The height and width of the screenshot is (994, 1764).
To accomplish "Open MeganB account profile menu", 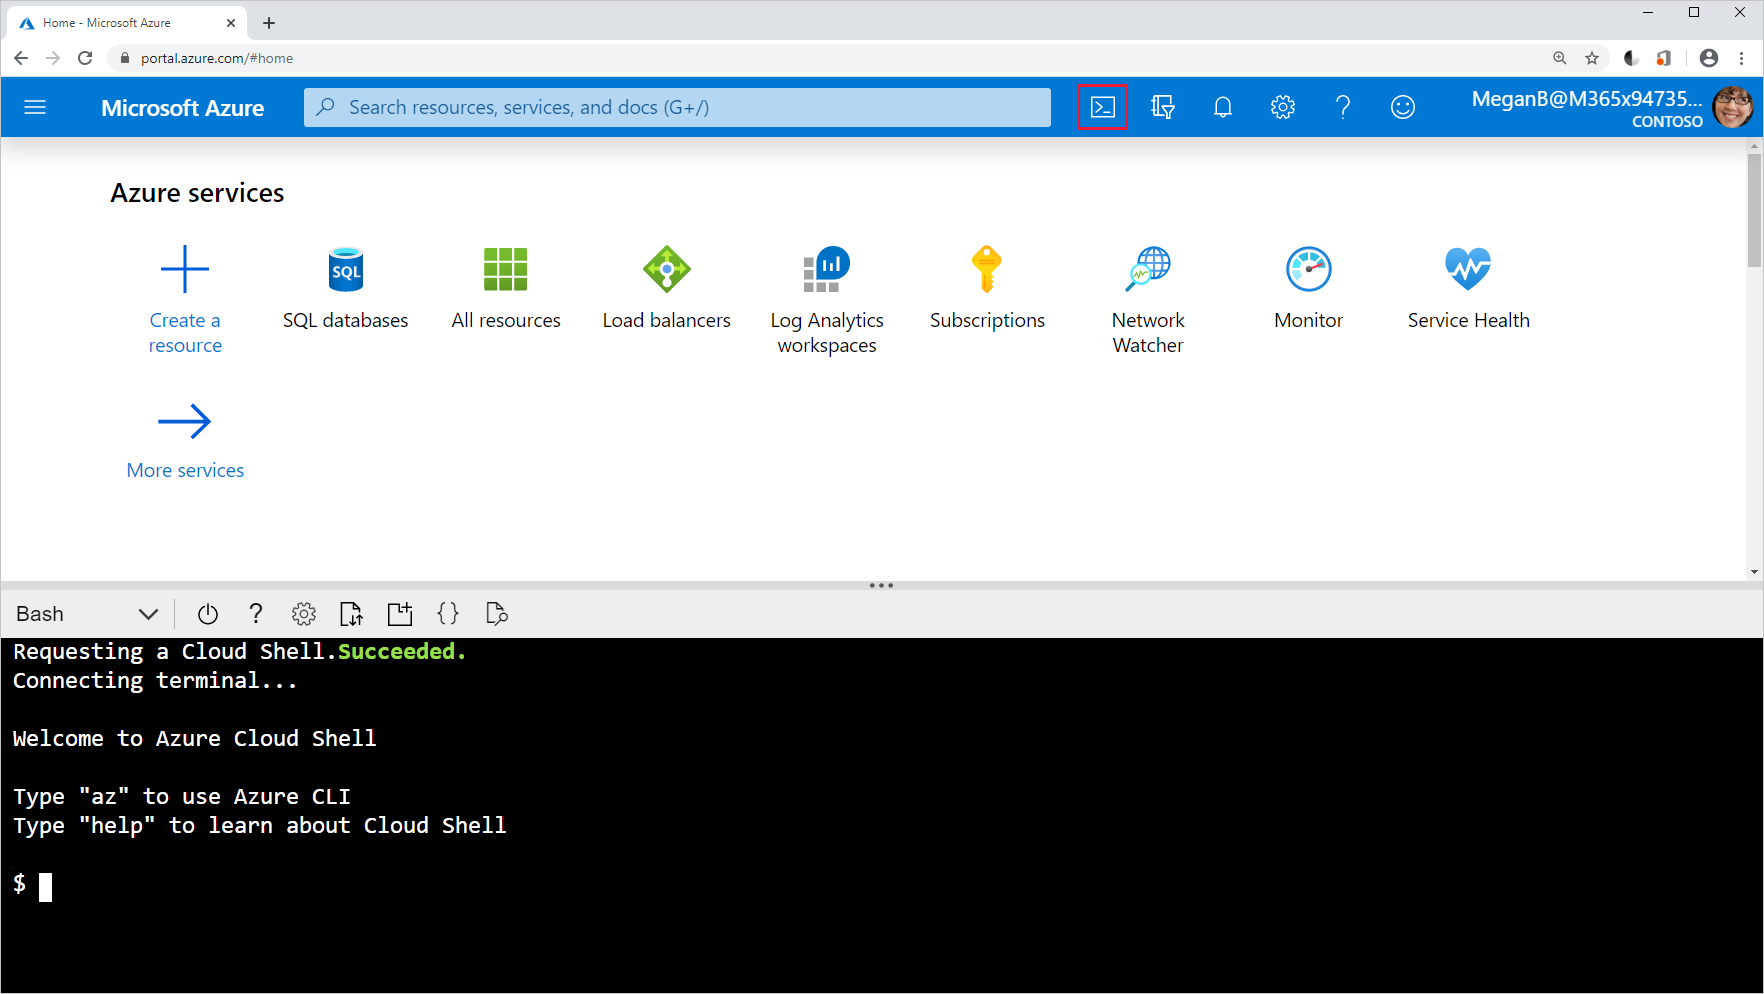I will click(x=1612, y=107).
